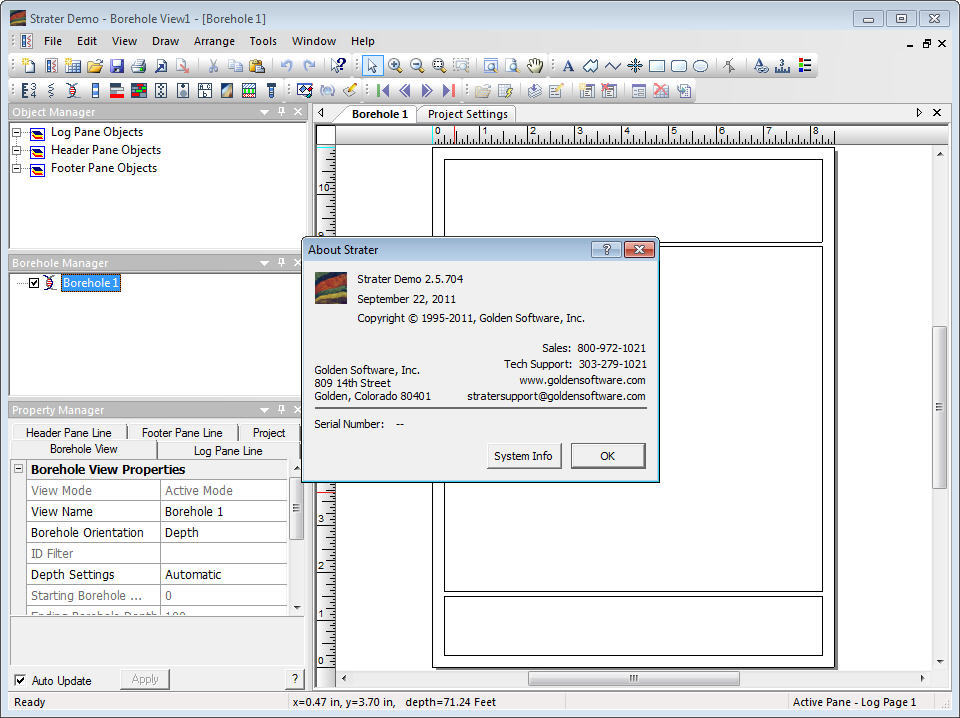The height and width of the screenshot is (718, 960).
Task: Open the Tools menu
Action: point(263,41)
